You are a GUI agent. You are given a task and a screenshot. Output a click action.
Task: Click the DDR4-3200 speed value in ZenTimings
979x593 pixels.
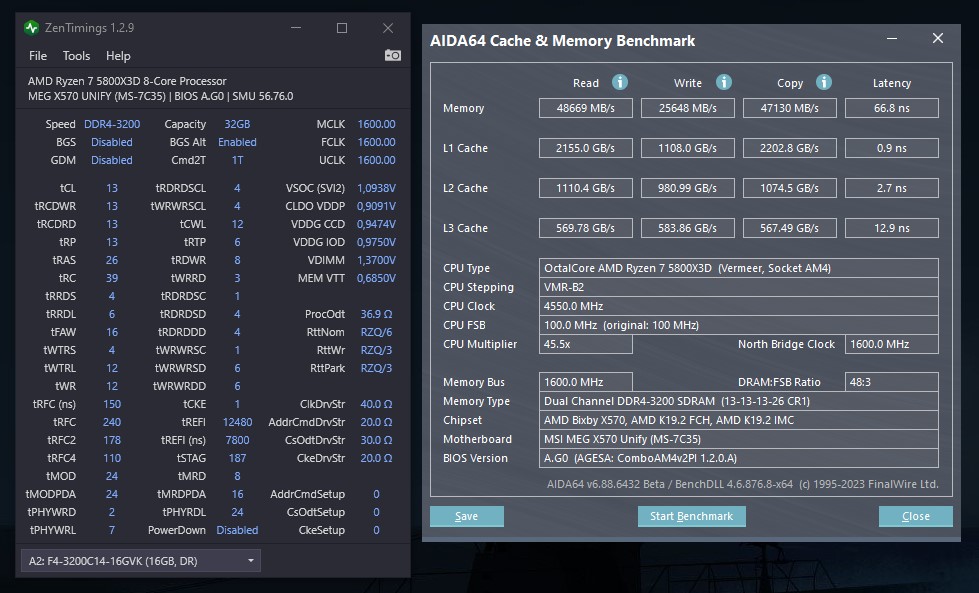coord(112,124)
